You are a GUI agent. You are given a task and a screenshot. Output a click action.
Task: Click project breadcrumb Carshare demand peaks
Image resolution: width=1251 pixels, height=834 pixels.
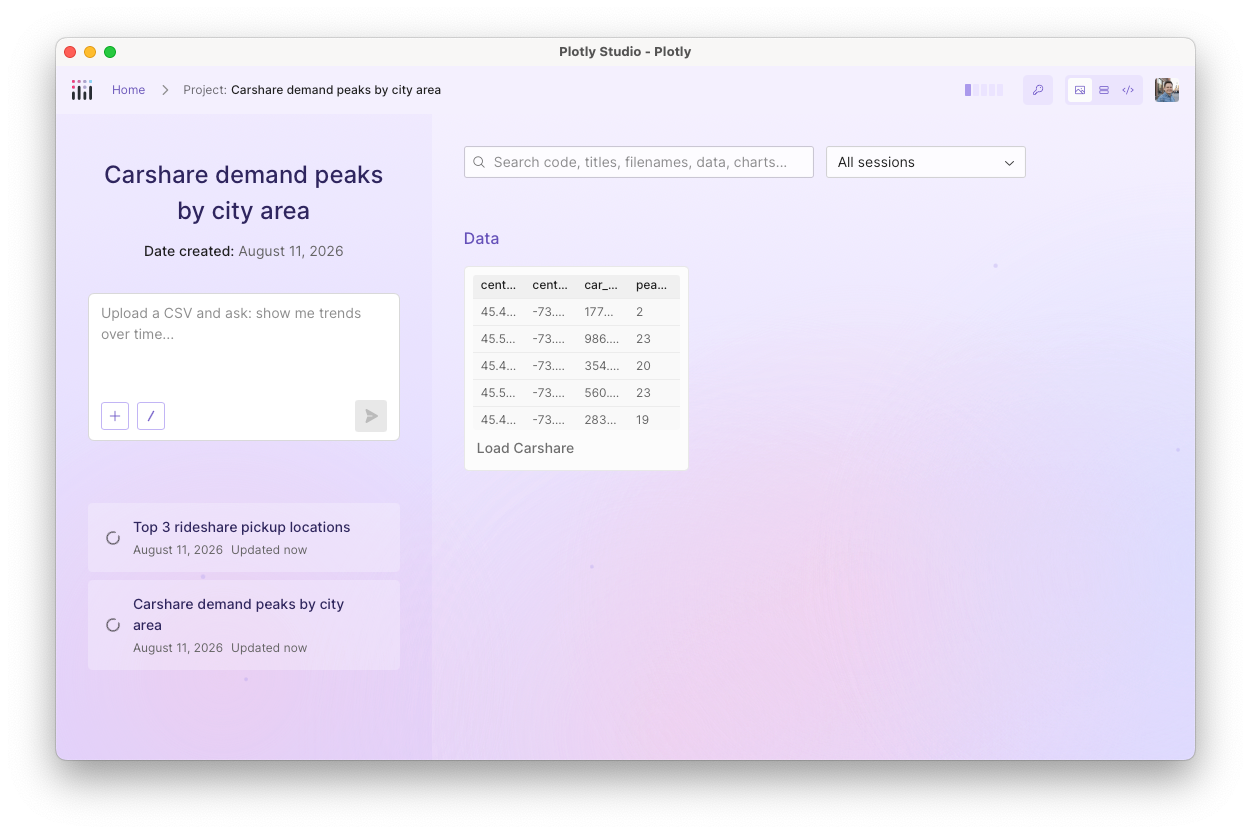[312, 90]
